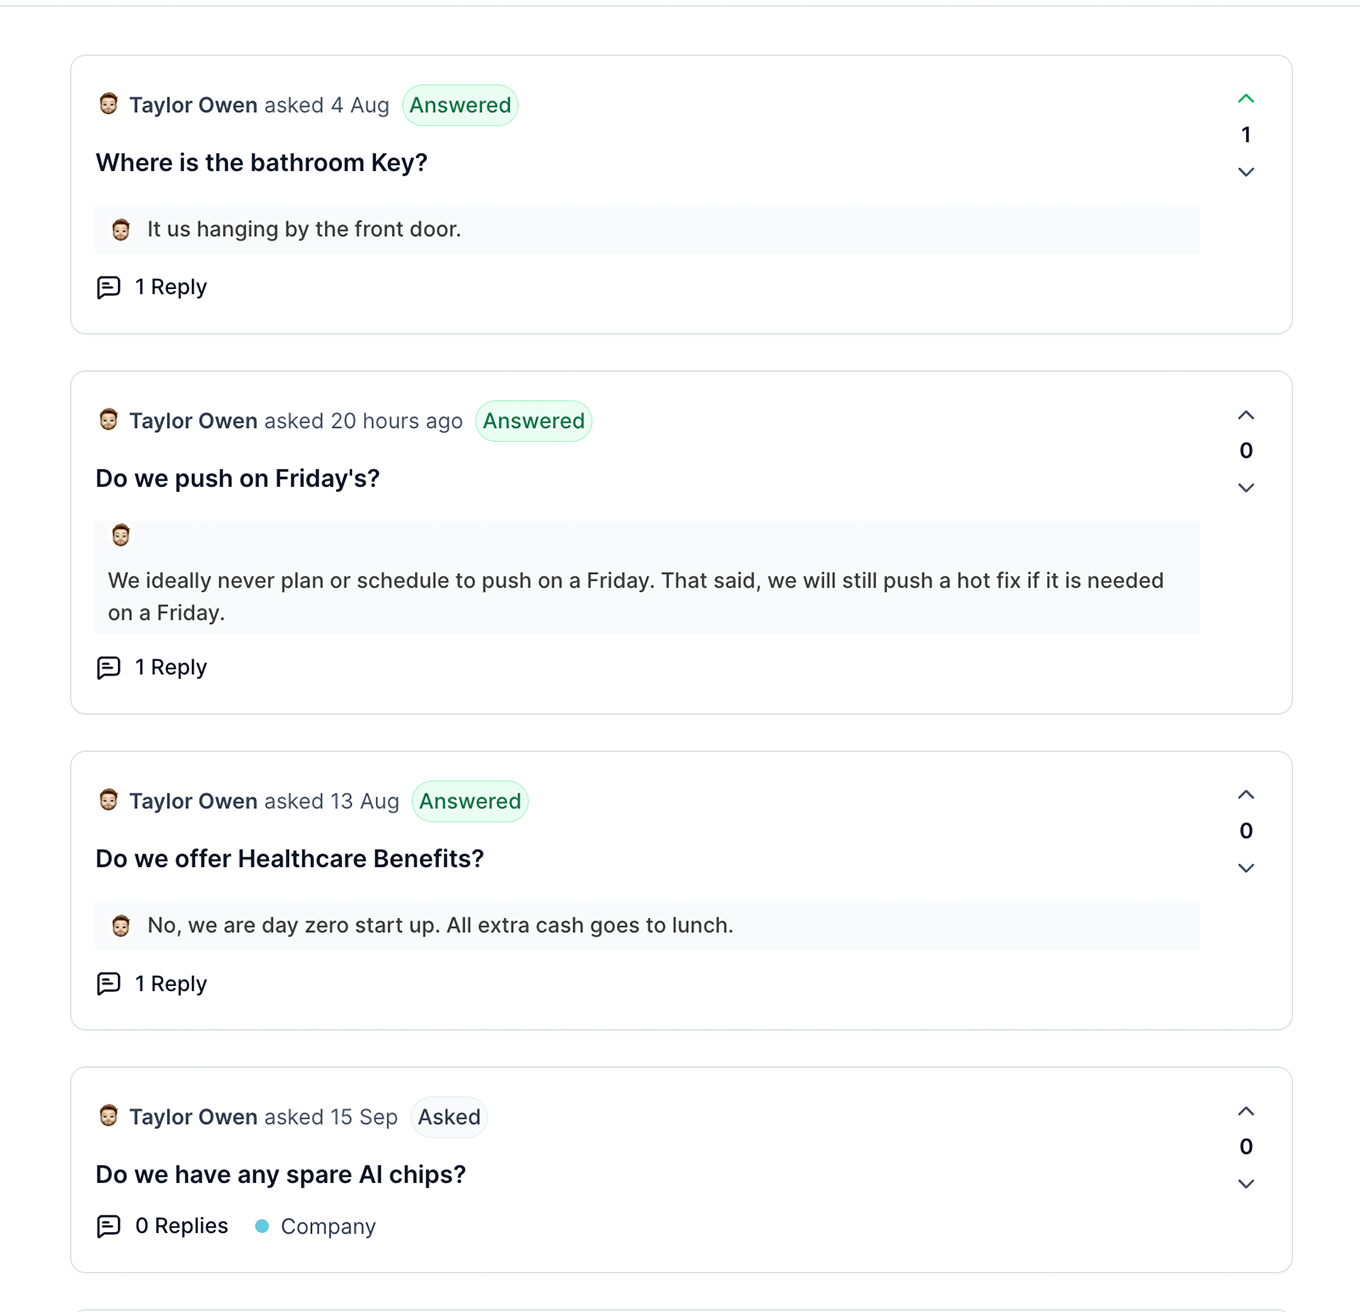Click the Asked badge on AI chips question

point(449,1117)
